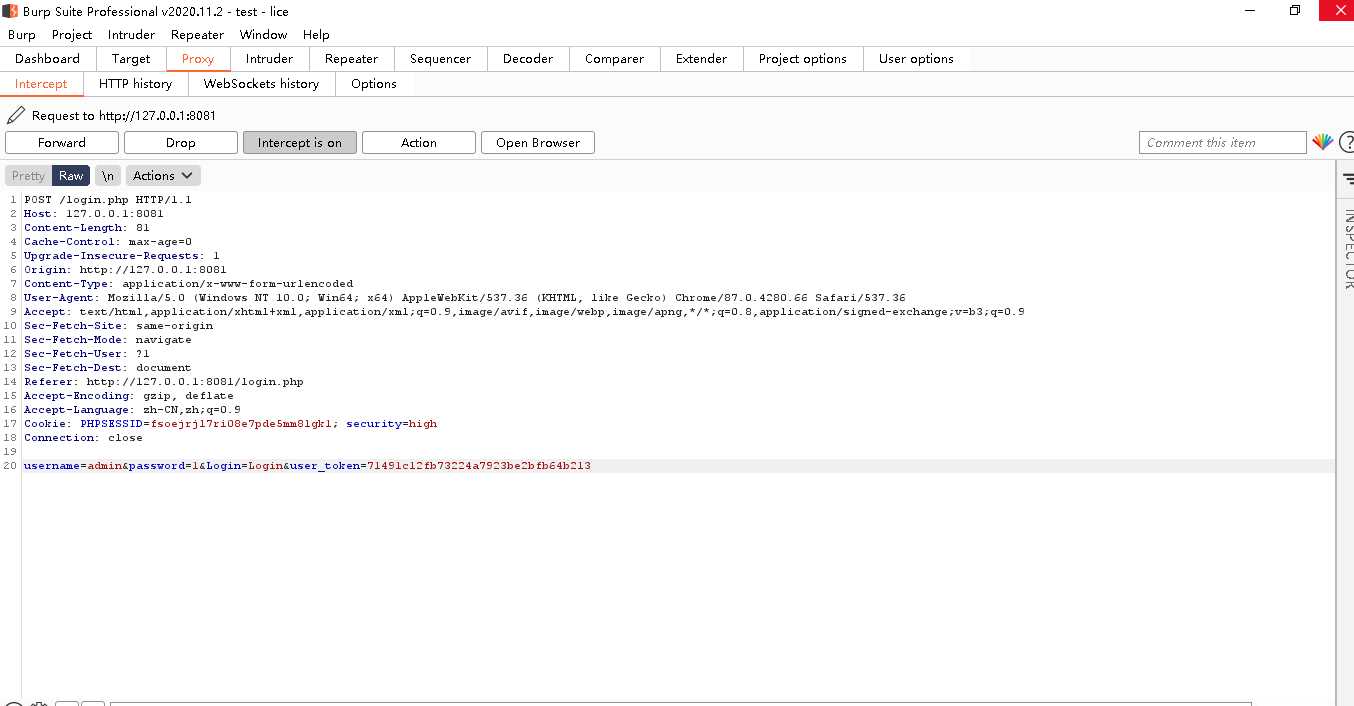This screenshot has height=706, width=1354.
Task: Click the Referer header line
Action: click(164, 381)
